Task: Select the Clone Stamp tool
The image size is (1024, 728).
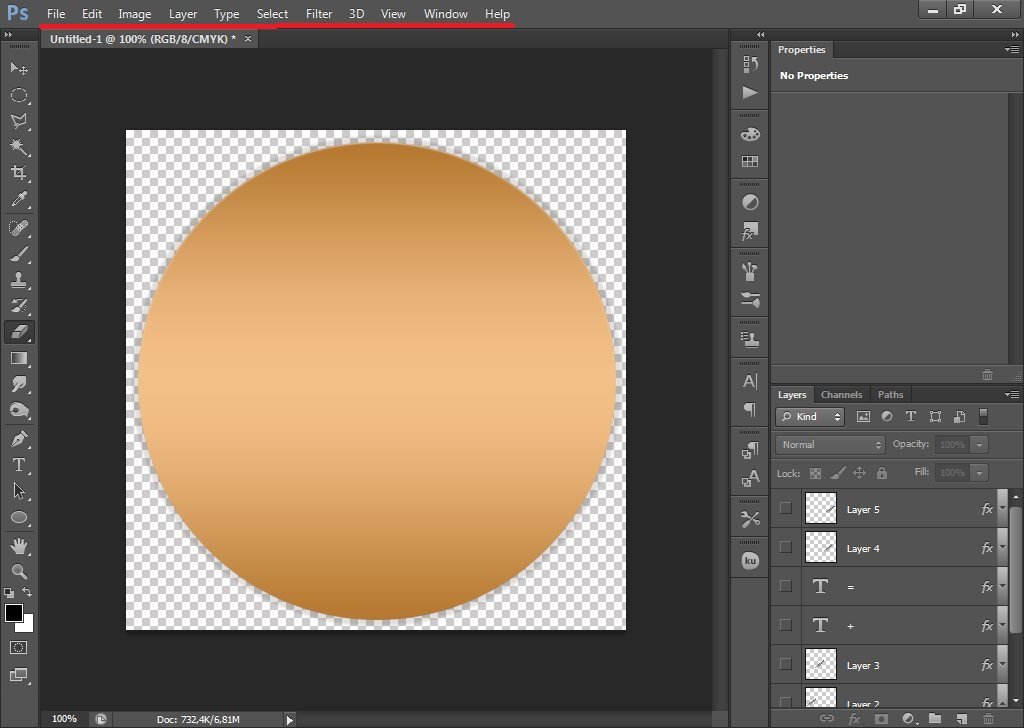Action: click(x=19, y=280)
